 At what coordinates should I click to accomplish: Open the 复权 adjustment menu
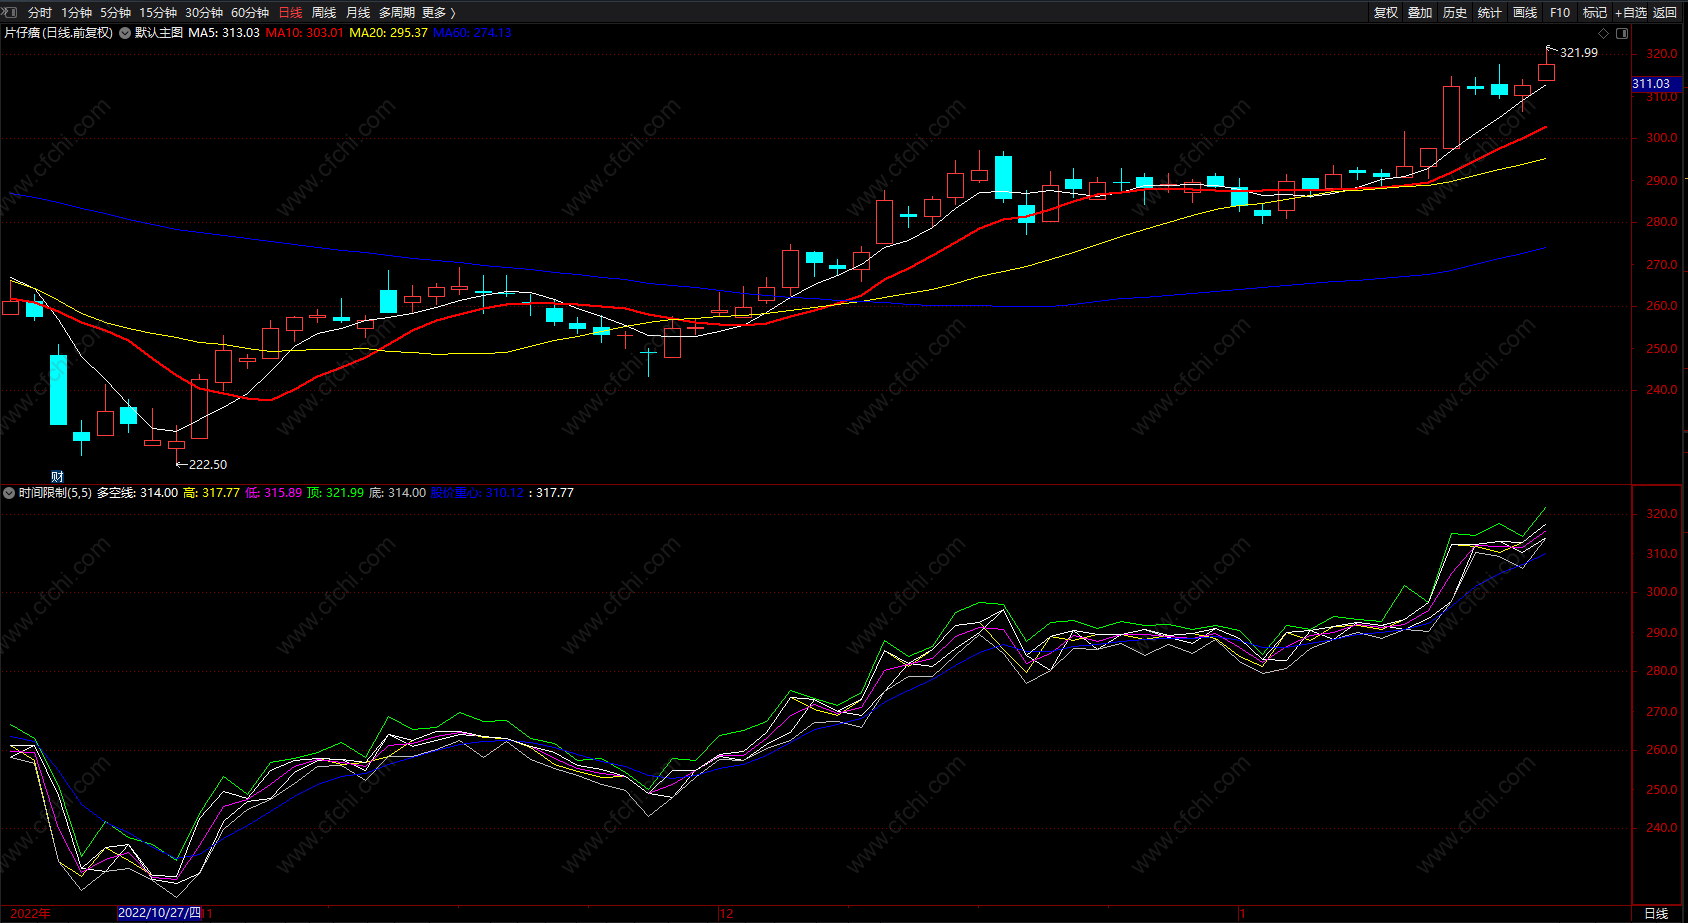(x=1386, y=13)
